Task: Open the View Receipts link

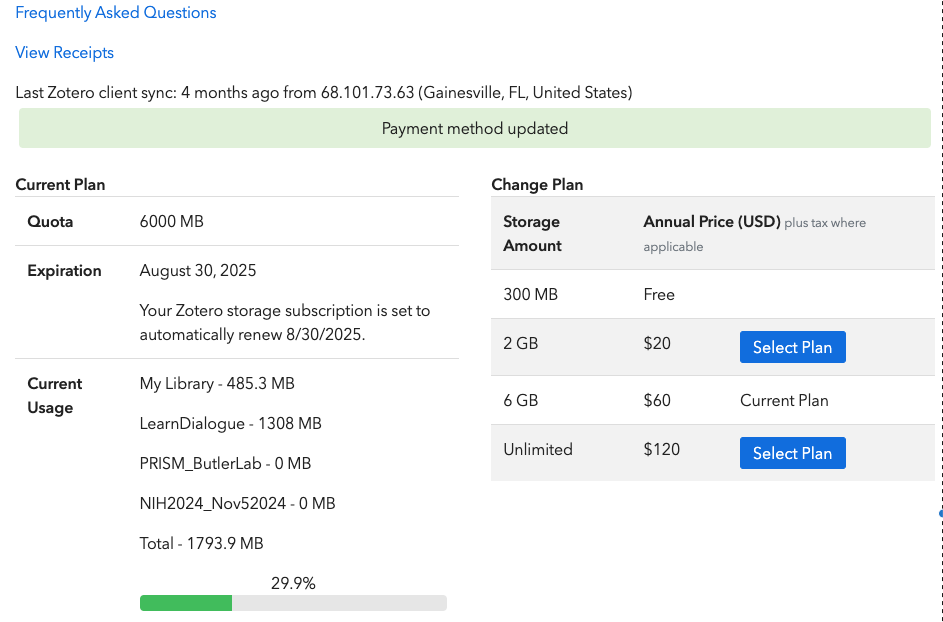Action: point(64,52)
